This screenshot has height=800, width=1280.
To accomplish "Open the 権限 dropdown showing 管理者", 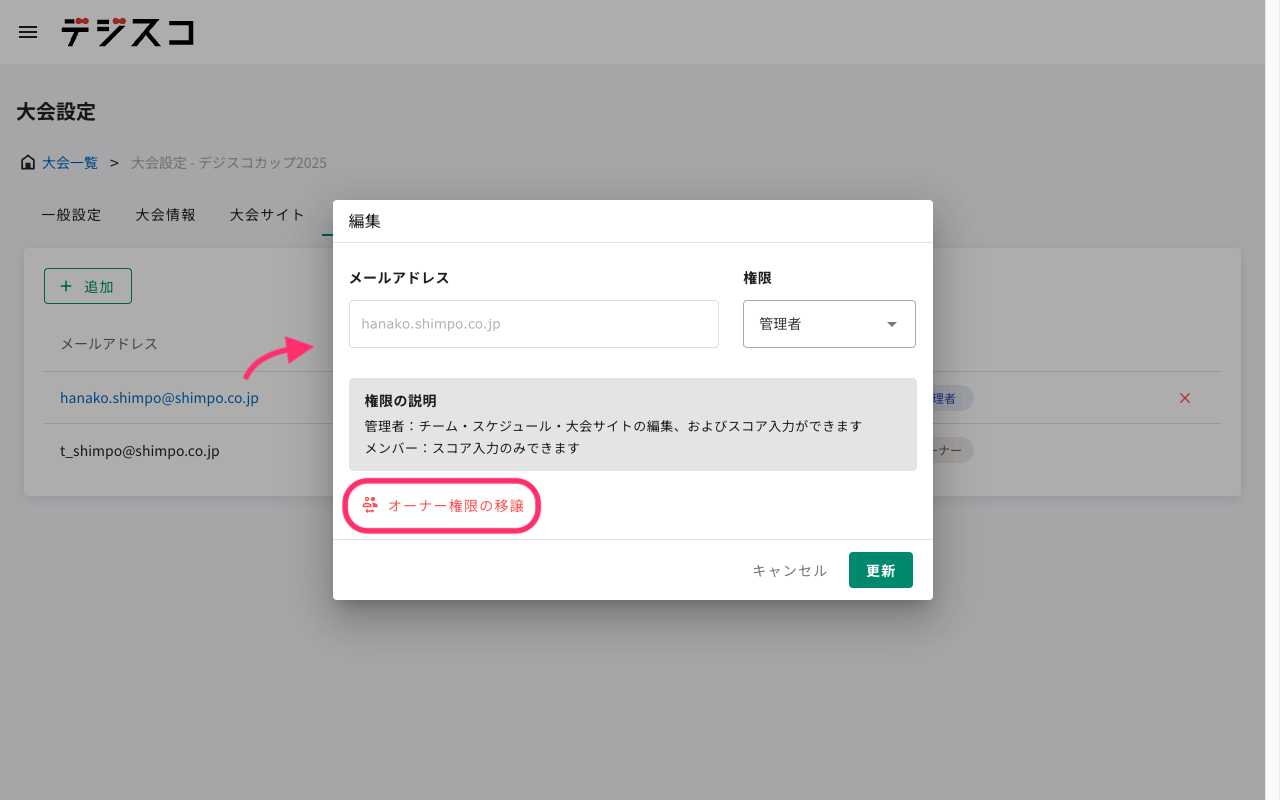I will click(829, 324).
